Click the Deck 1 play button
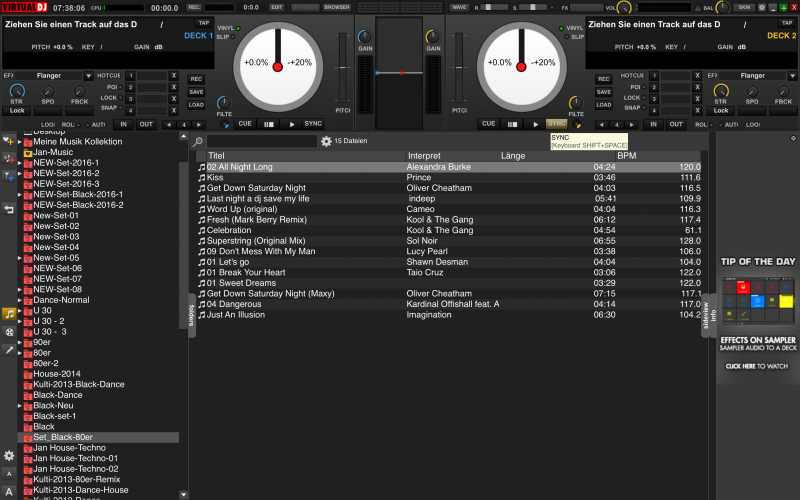This screenshot has height=500, width=800. click(291, 124)
